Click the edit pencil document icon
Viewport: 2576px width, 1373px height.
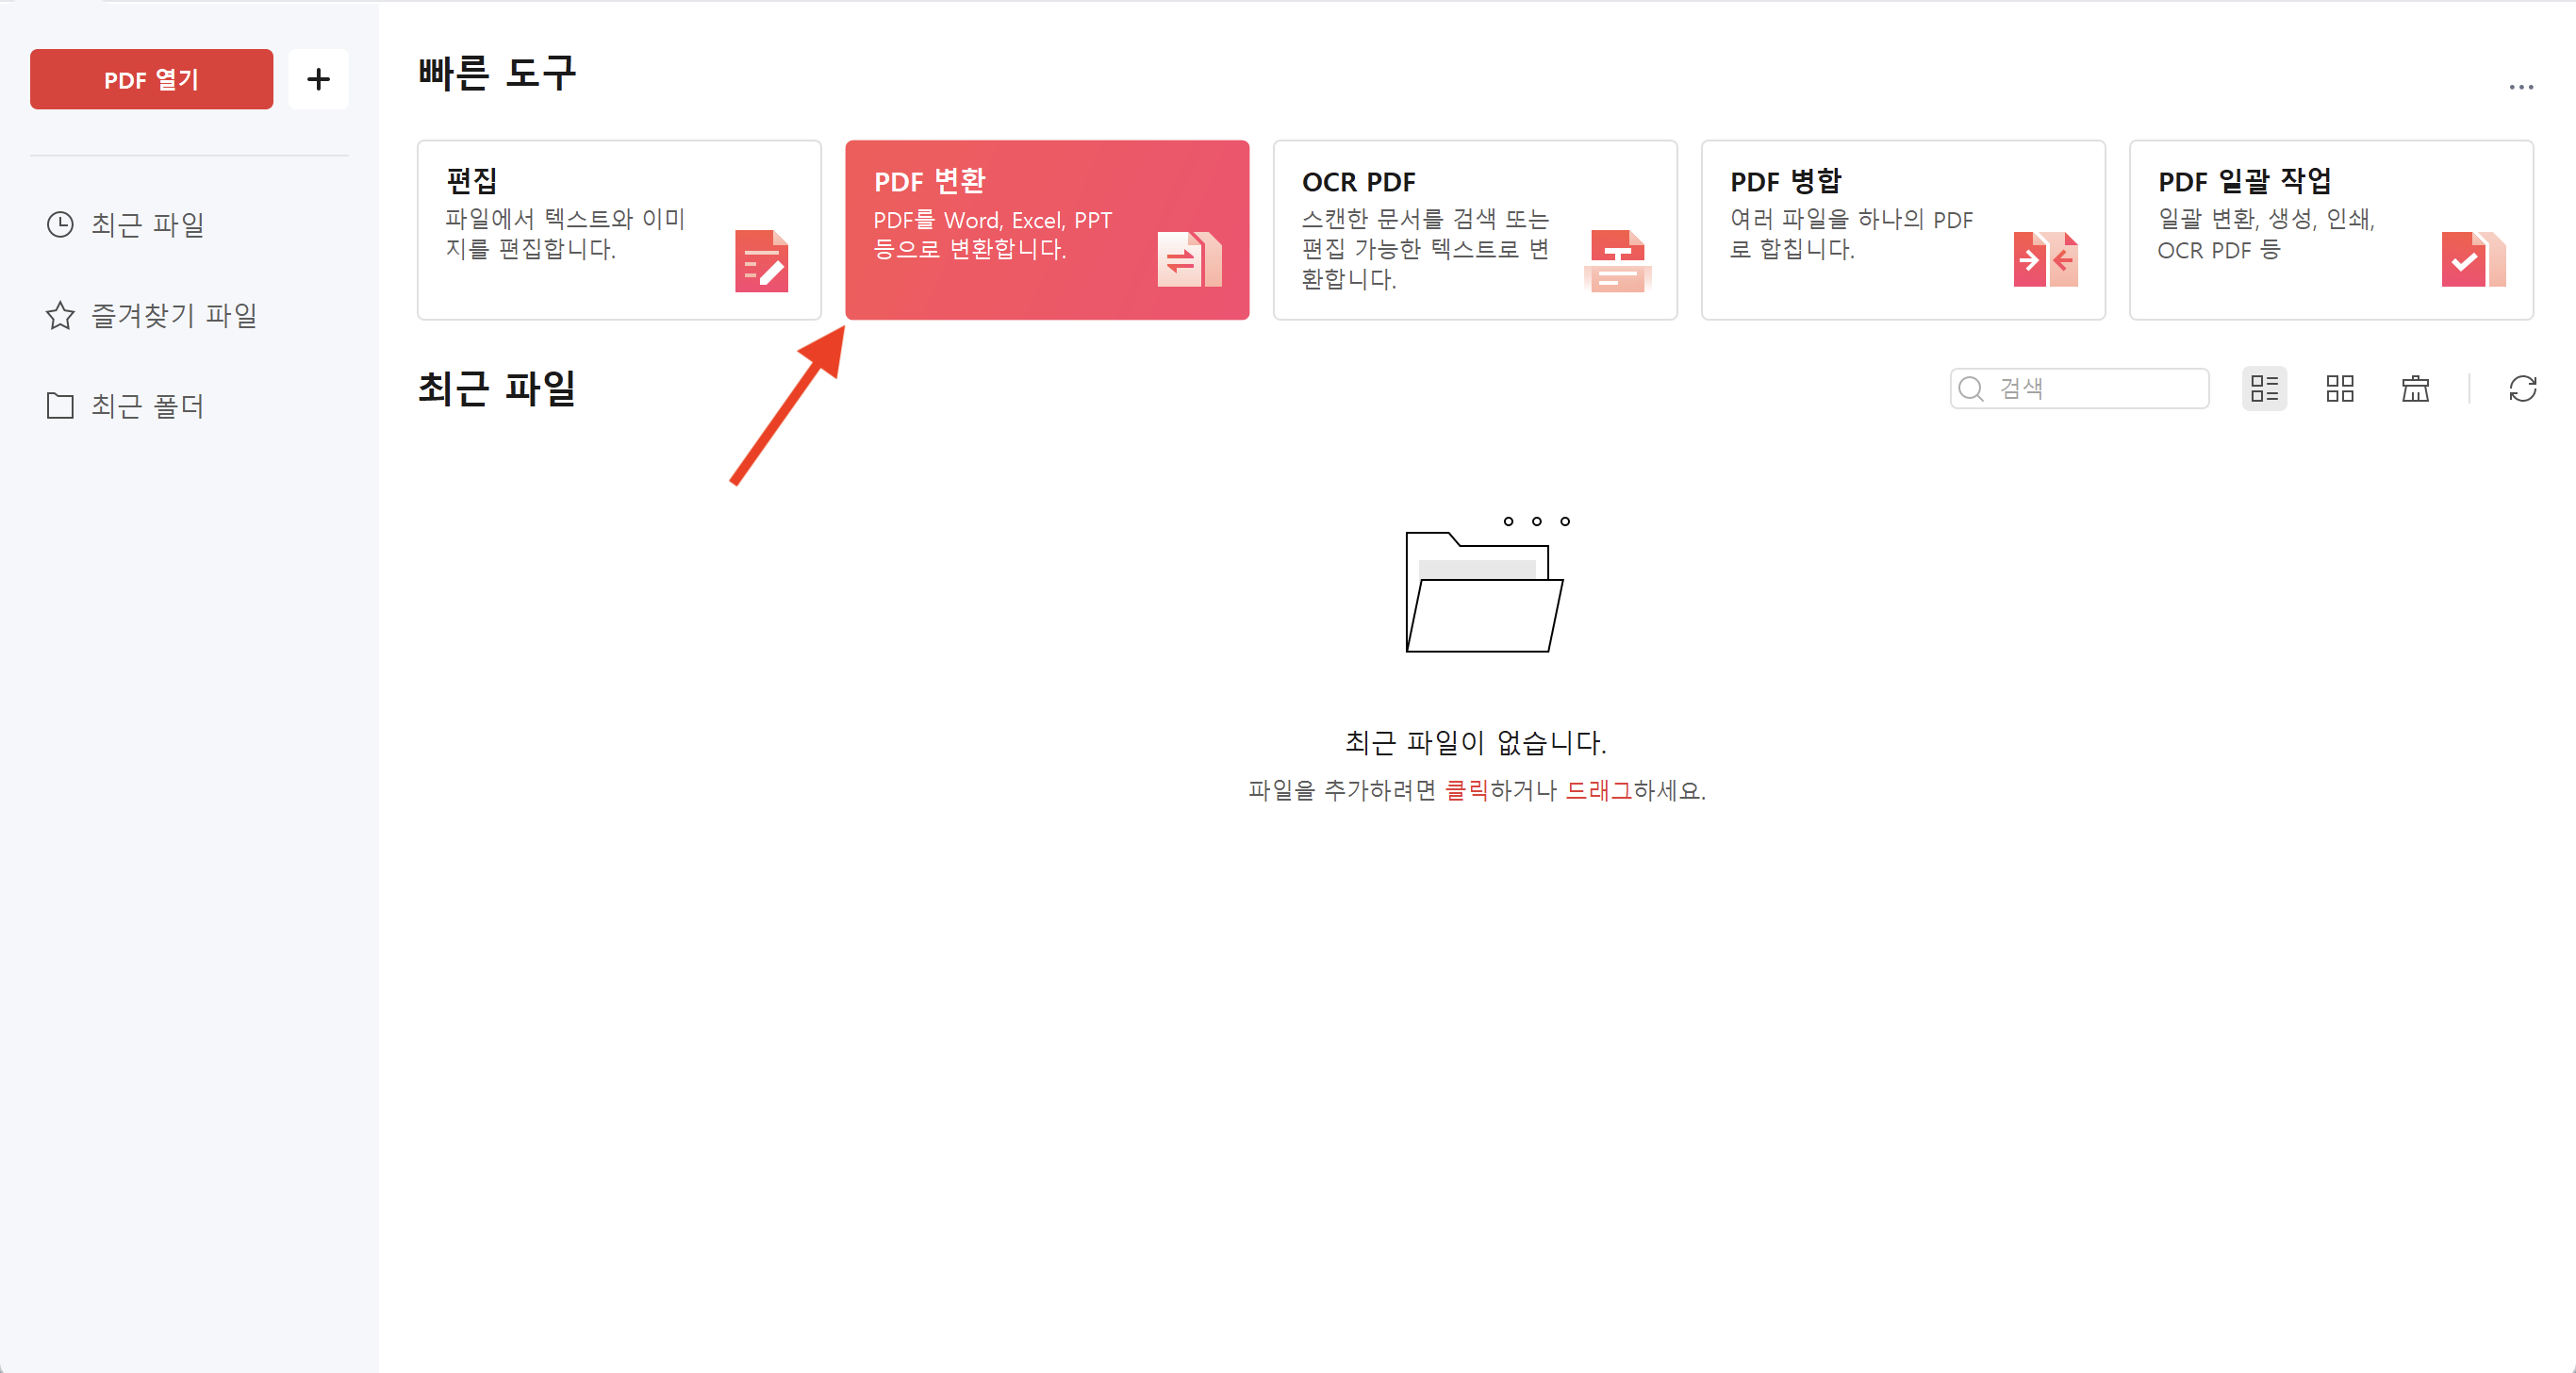[x=761, y=262]
